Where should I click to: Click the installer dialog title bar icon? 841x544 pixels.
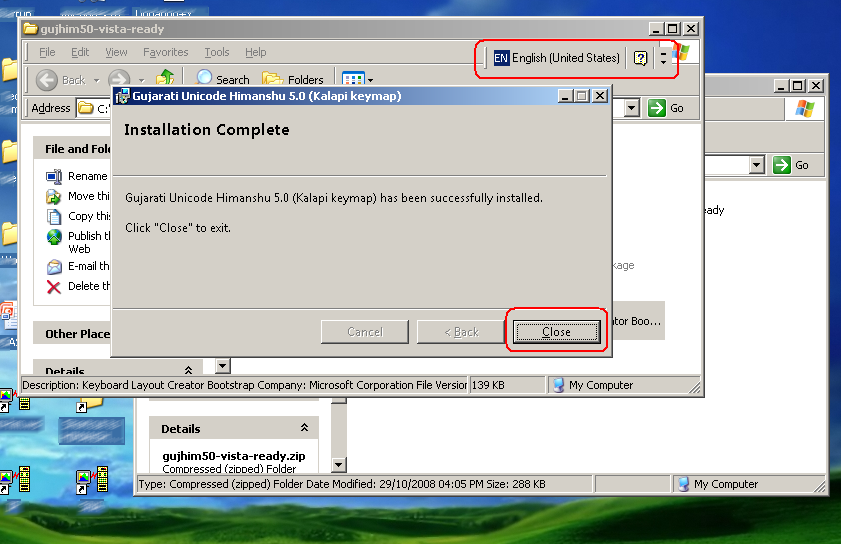pyautogui.click(x=122, y=96)
